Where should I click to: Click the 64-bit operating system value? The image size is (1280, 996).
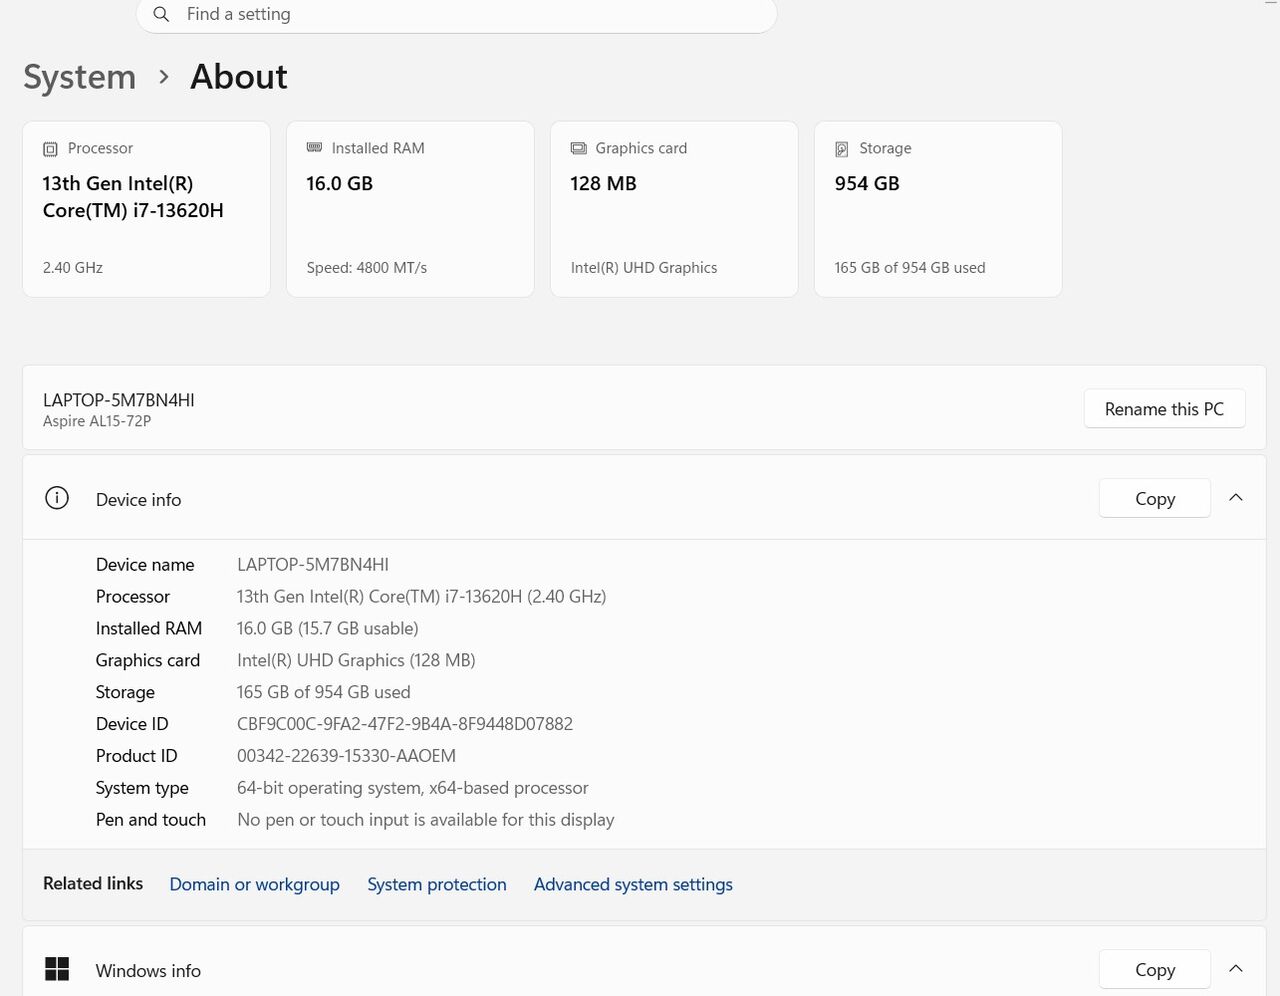(x=413, y=788)
